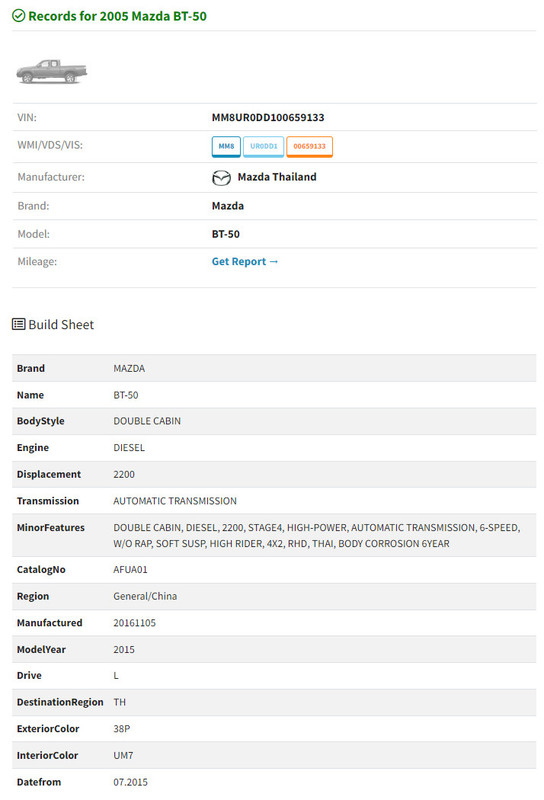Click the 'DestinationRegion' row label
The image size is (544, 800).
pyautogui.click(x=60, y=703)
